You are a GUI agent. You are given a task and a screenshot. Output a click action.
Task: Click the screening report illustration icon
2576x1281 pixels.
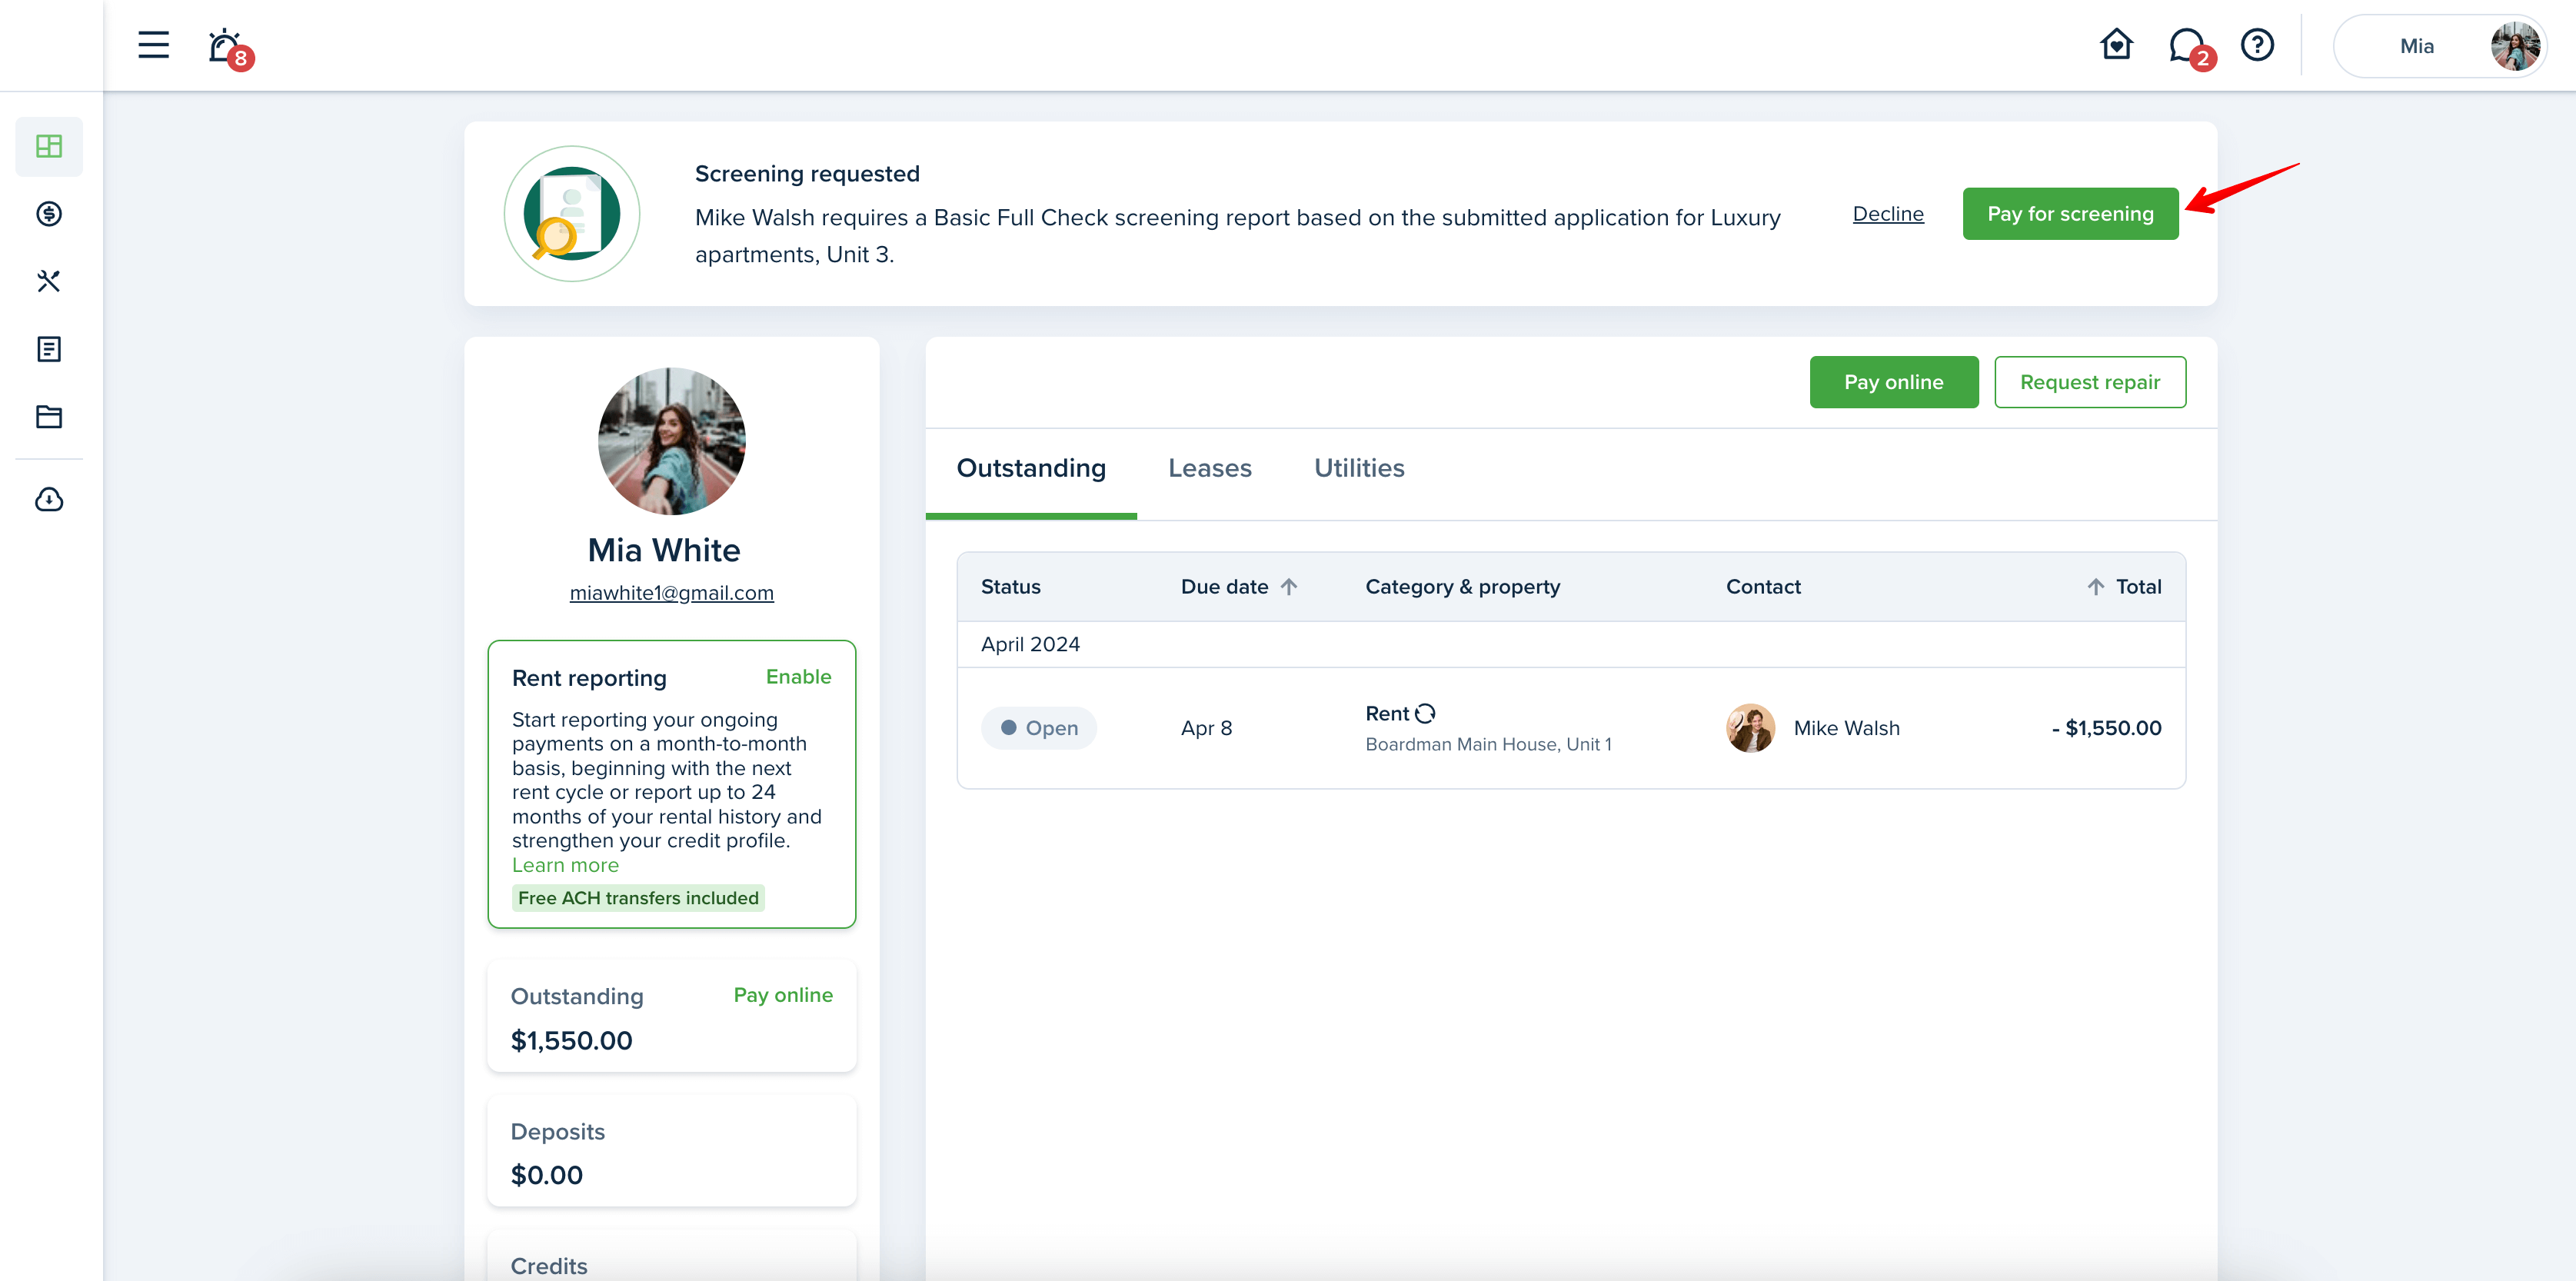click(x=572, y=214)
